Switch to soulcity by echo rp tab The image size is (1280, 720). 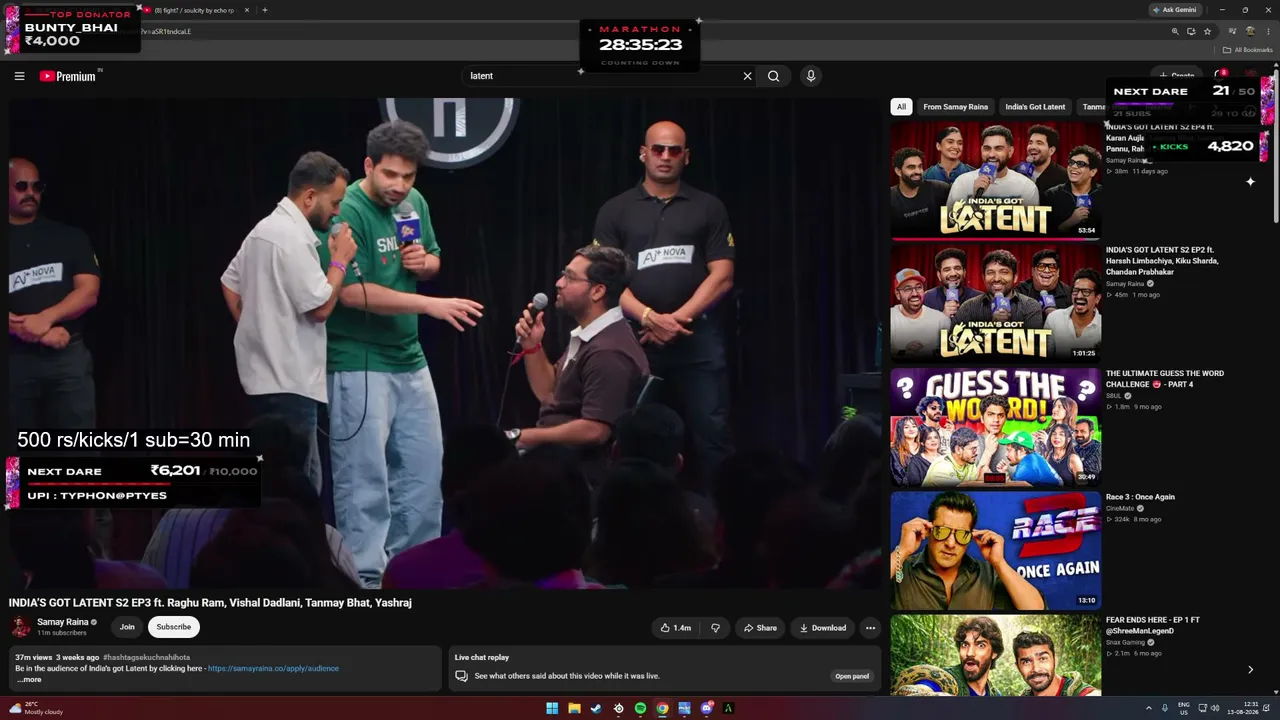coord(194,10)
